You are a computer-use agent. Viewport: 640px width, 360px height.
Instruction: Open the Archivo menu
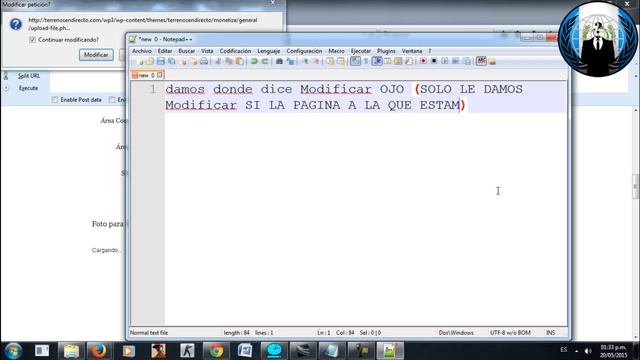coord(142,51)
